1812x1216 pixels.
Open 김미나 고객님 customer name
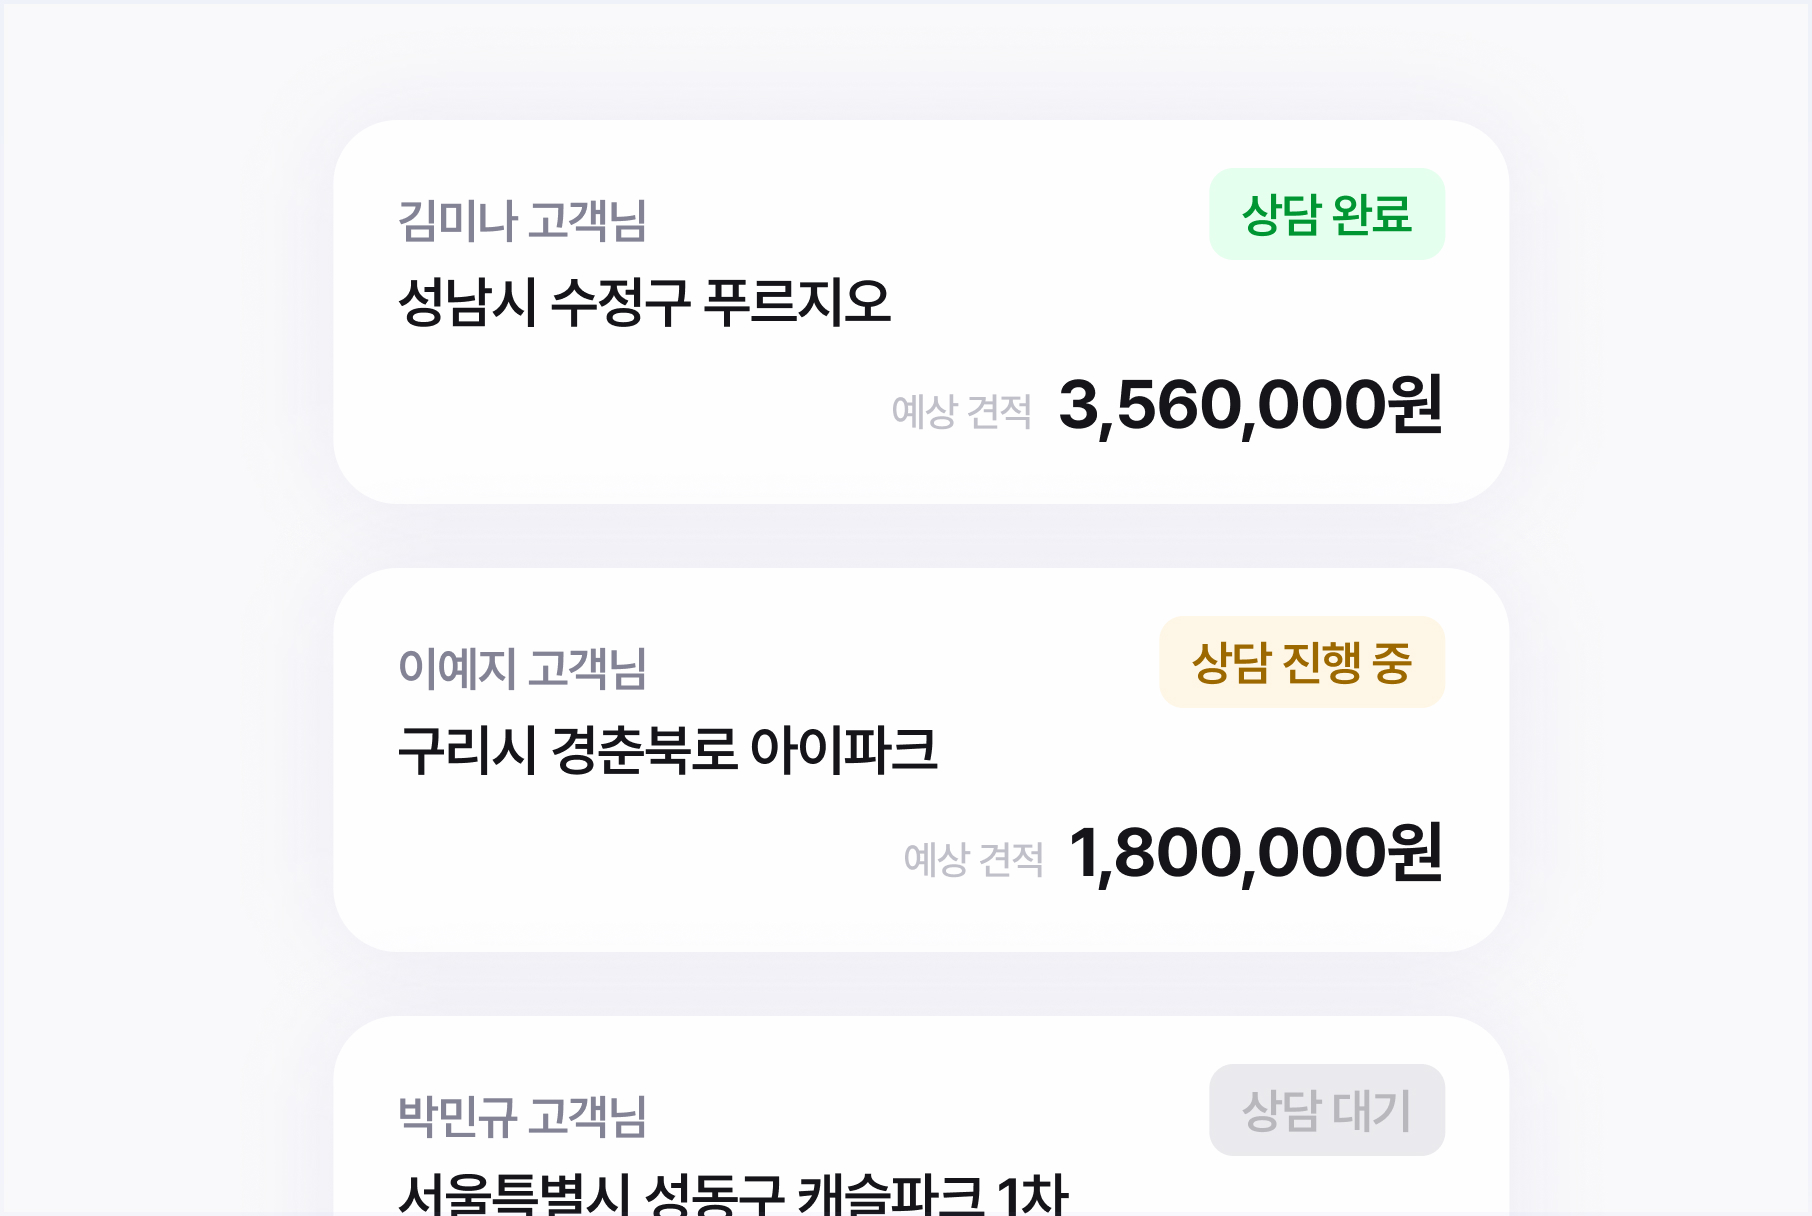[x=522, y=221]
